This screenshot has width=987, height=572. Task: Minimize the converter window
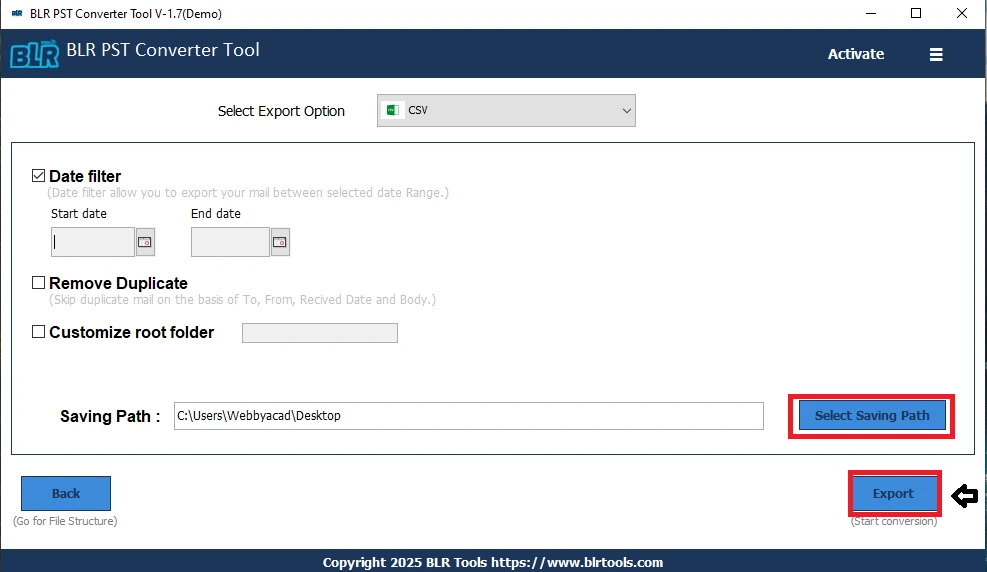[871, 13]
